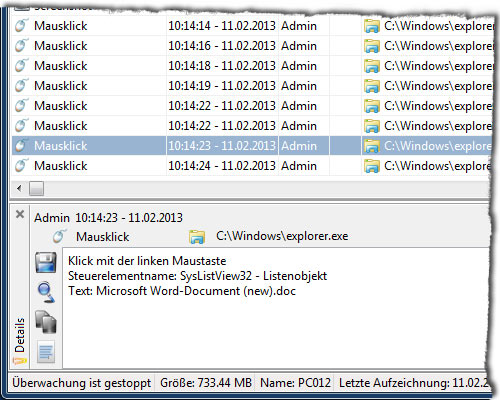This screenshot has width=500, height=400.
Task: Select the vertical Details tab
Action: [x=19, y=335]
